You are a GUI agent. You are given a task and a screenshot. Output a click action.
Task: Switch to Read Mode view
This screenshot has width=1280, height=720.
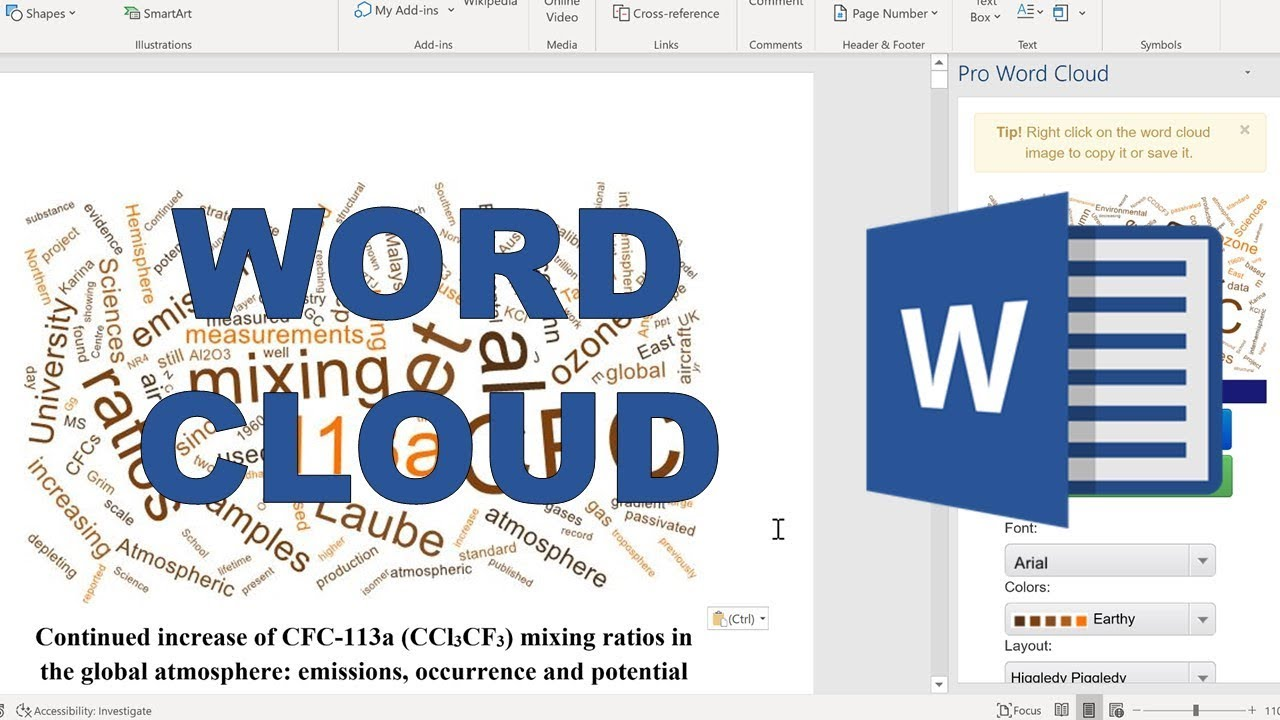(x=1062, y=710)
